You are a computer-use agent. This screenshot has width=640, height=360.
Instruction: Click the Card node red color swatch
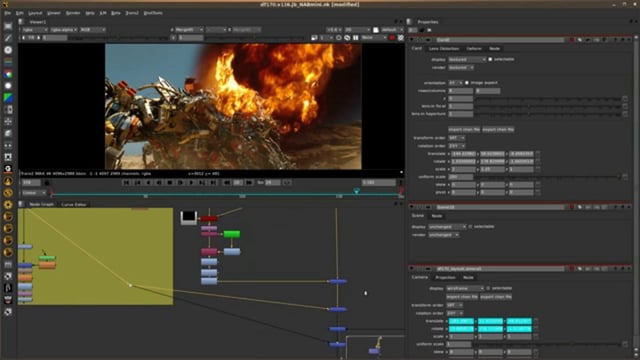click(x=571, y=40)
